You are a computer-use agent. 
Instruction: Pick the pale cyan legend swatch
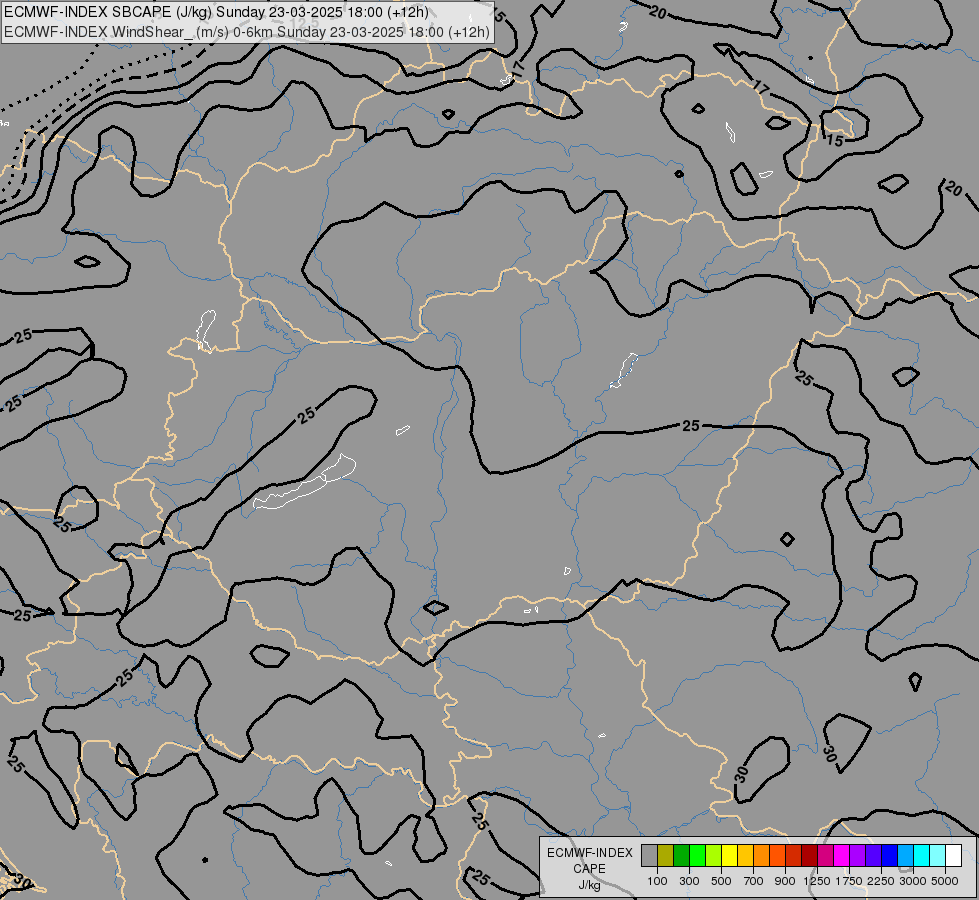938,856
